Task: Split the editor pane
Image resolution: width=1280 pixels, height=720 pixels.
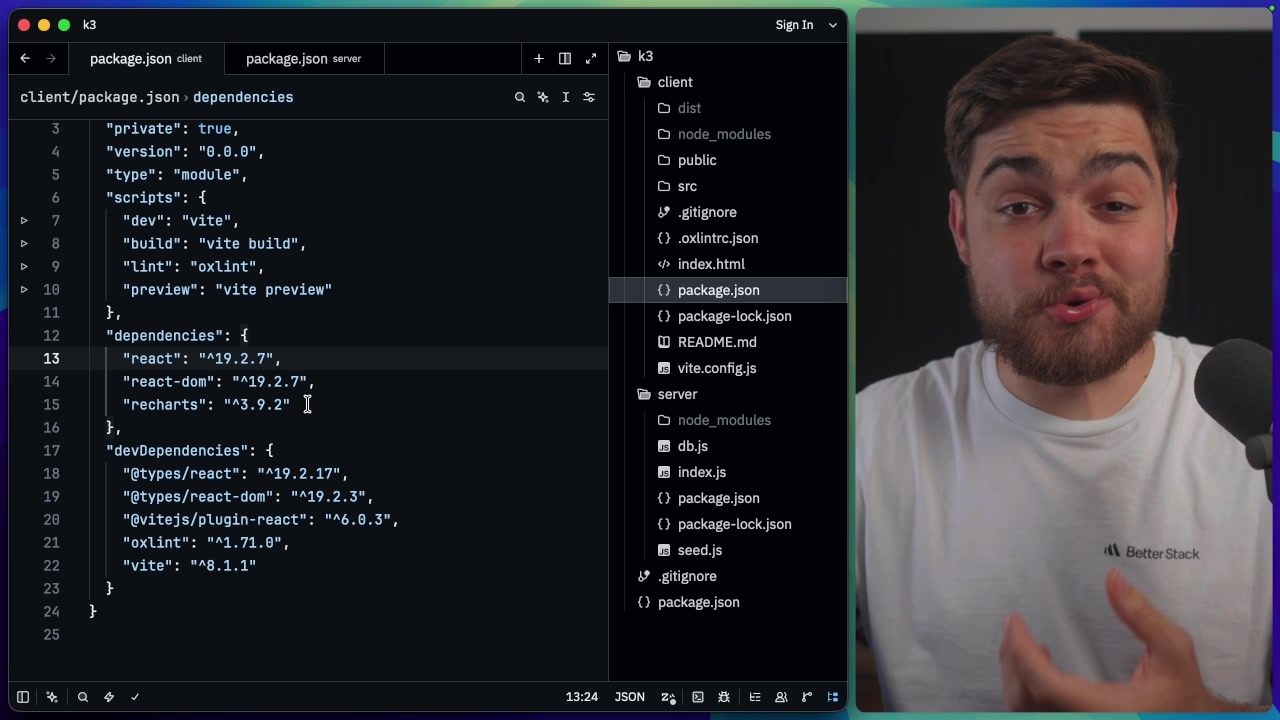Action: (565, 58)
